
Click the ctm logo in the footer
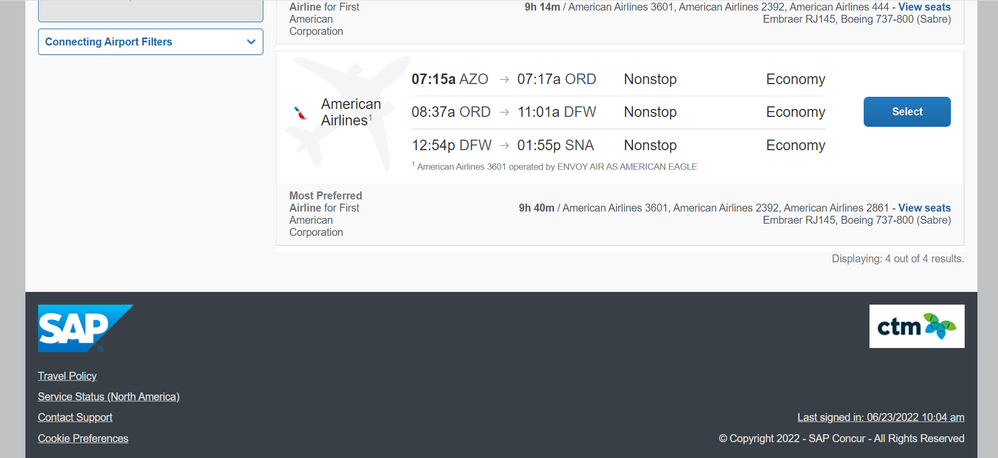tap(916, 326)
